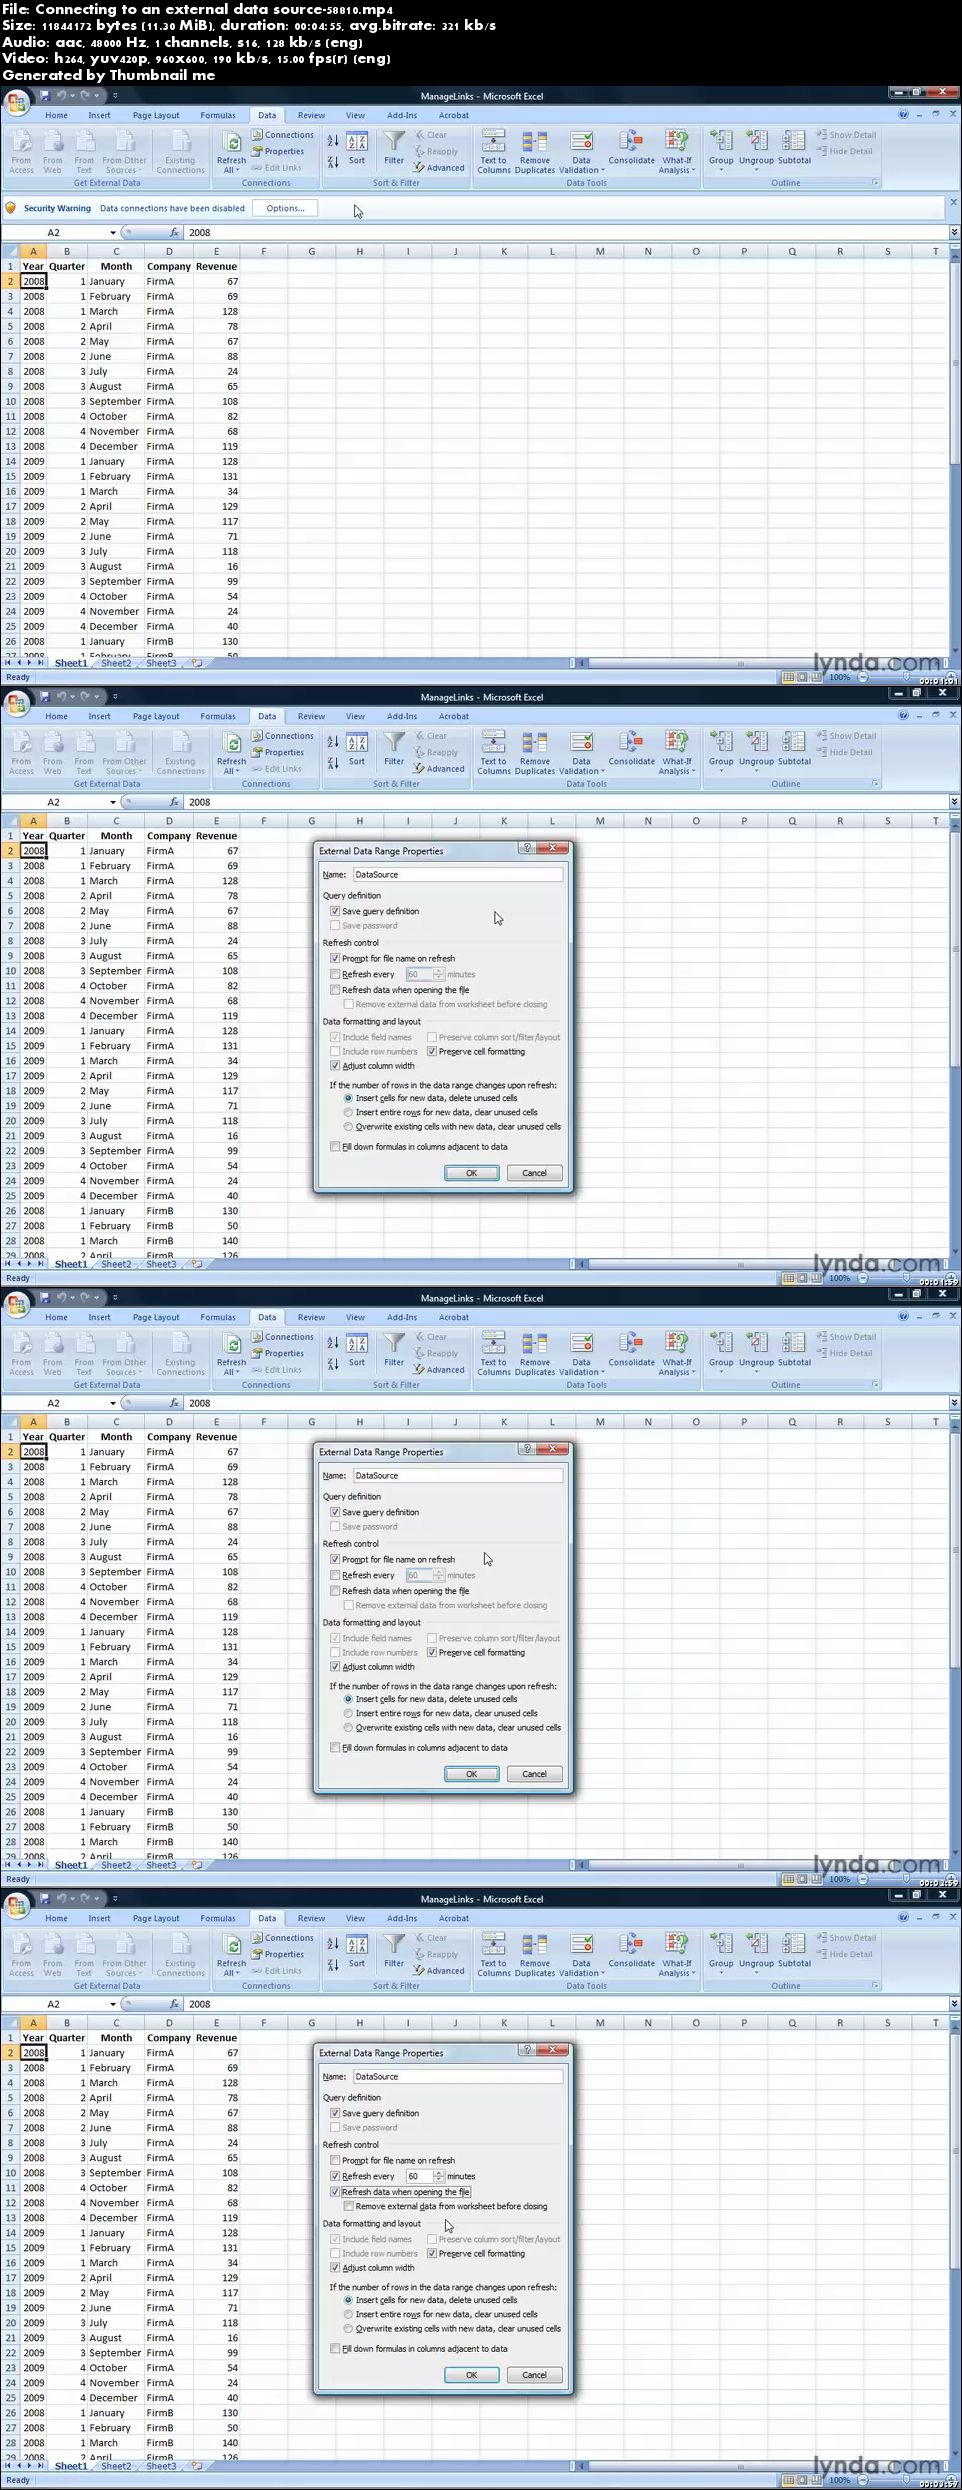
Task: Click Cancel in the 00:01:59 frame dialog
Action: (x=535, y=1173)
